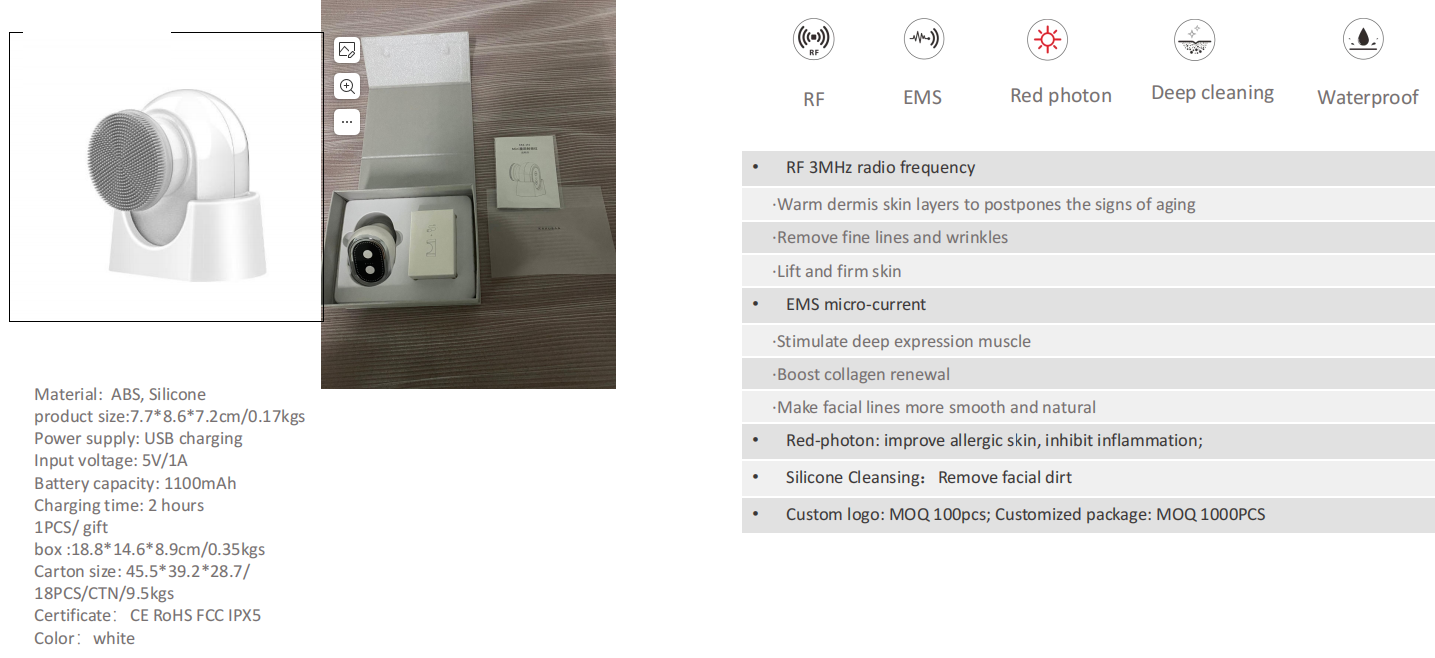
Task: Click the EMS waveform icon
Action: [x=923, y=40]
